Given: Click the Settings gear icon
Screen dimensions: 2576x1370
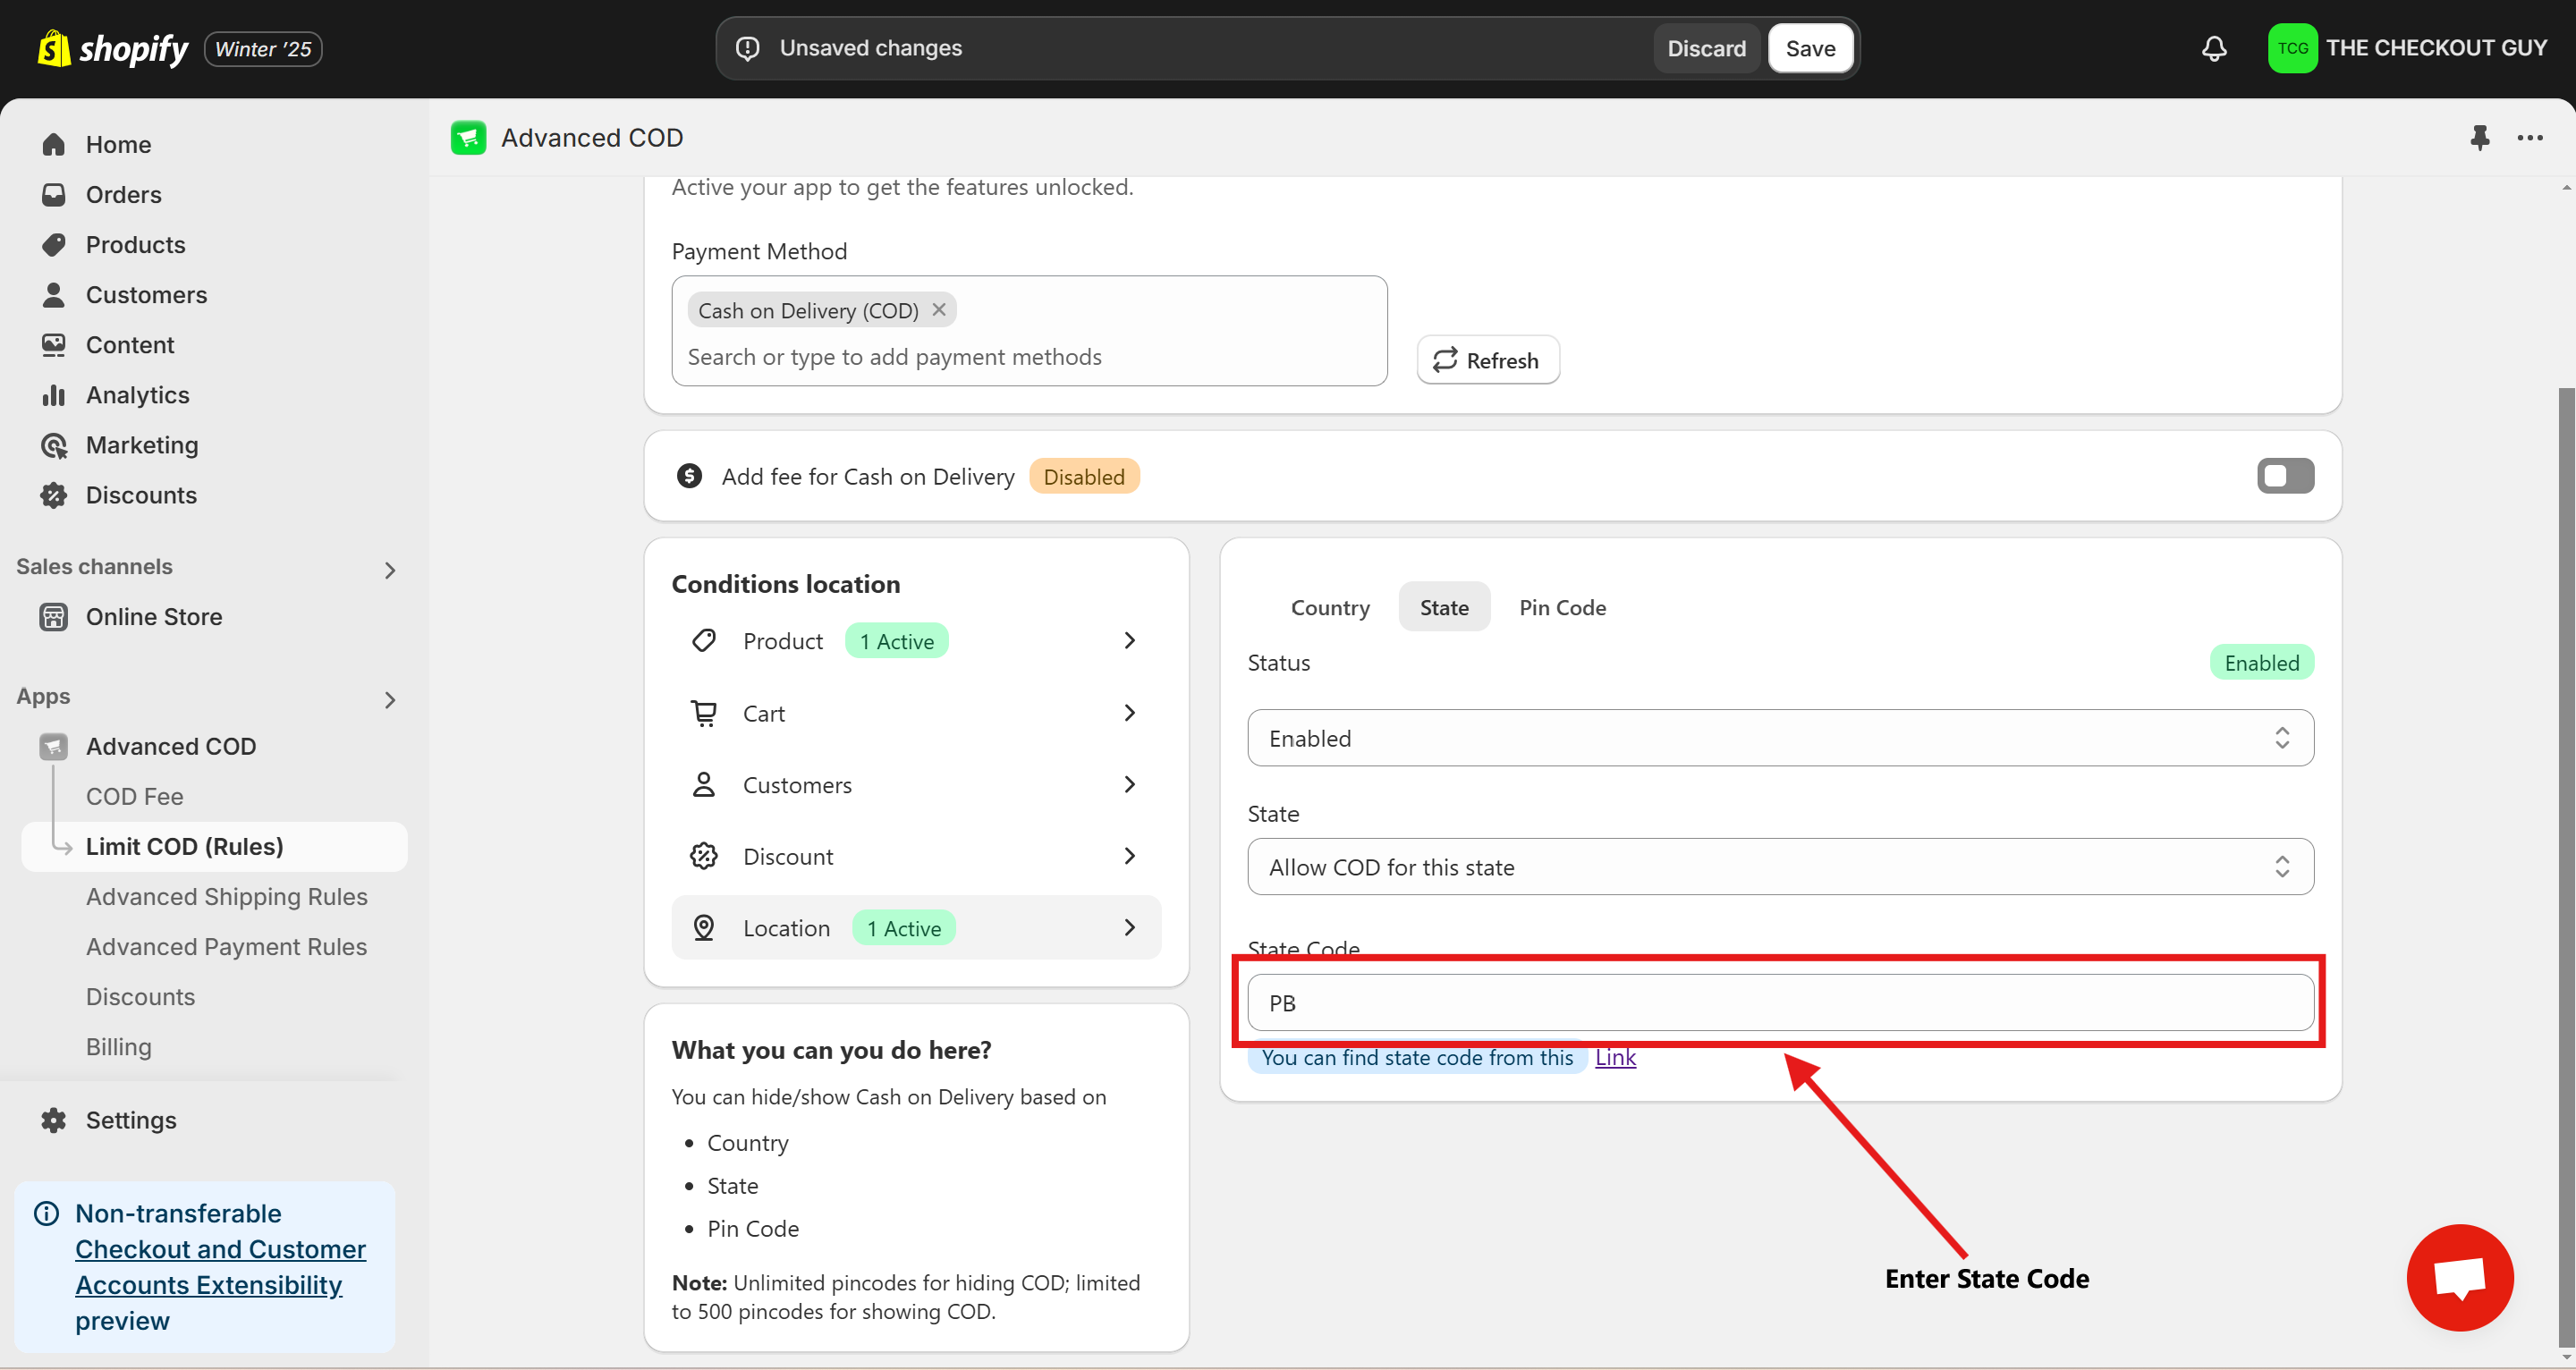Looking at the screenshot, I should pos(54,1119).
